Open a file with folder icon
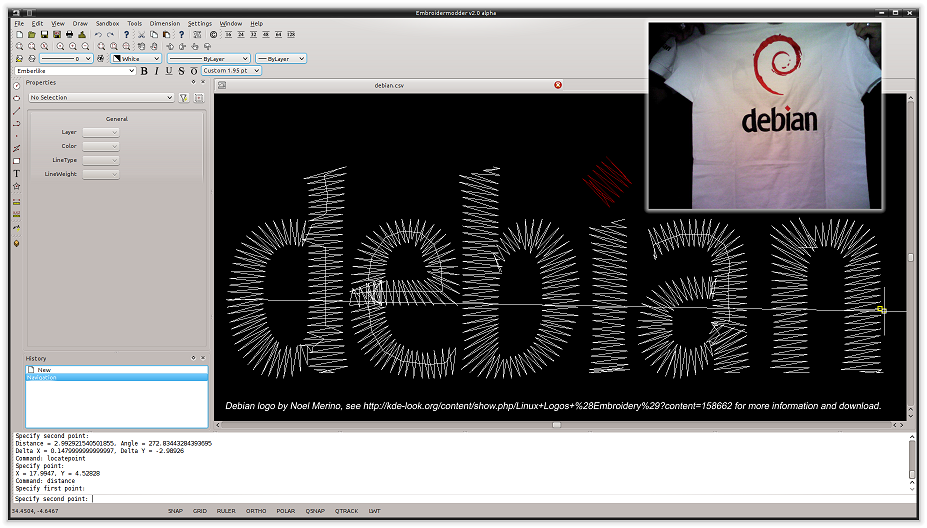The width and height of the screenshot is (927, 528). pyautogui.click(x=32, y=35)
